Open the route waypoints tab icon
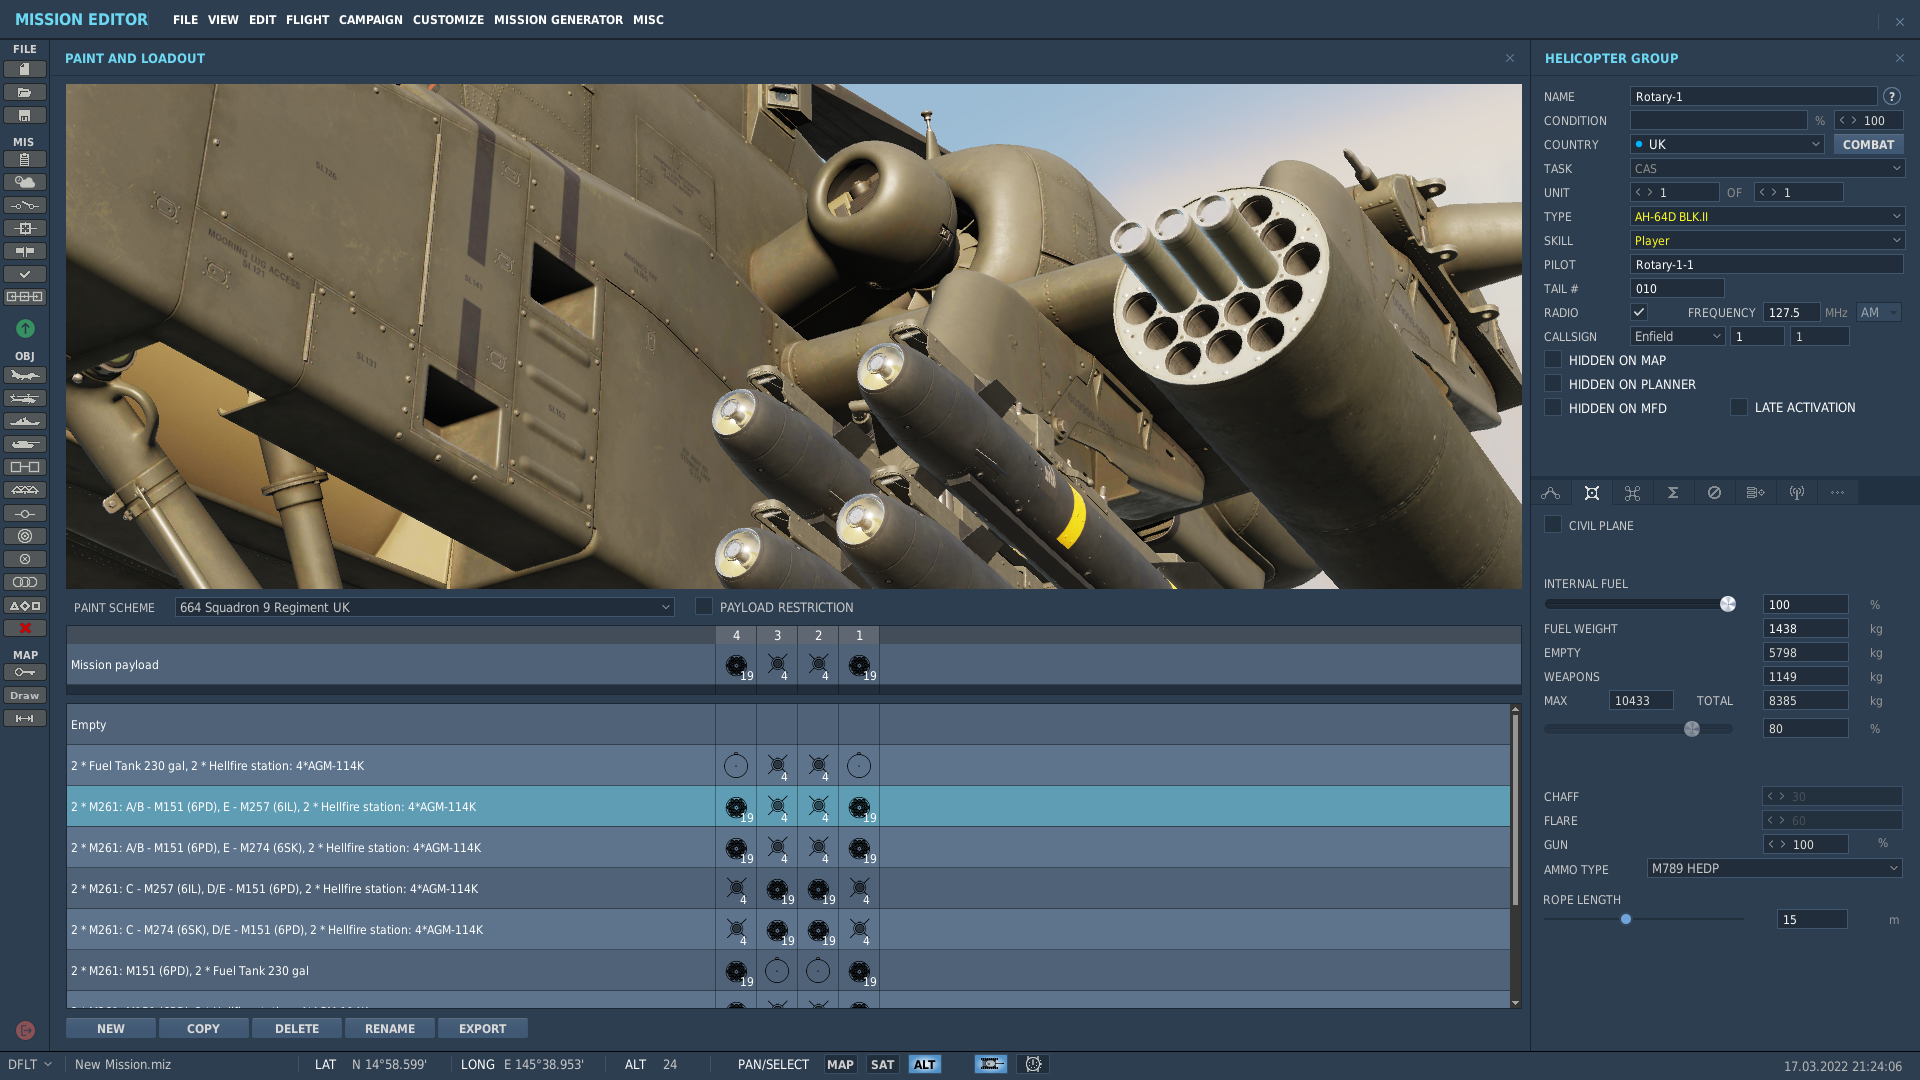This screenshot has width=1920, height=1080. (1550, 492)
